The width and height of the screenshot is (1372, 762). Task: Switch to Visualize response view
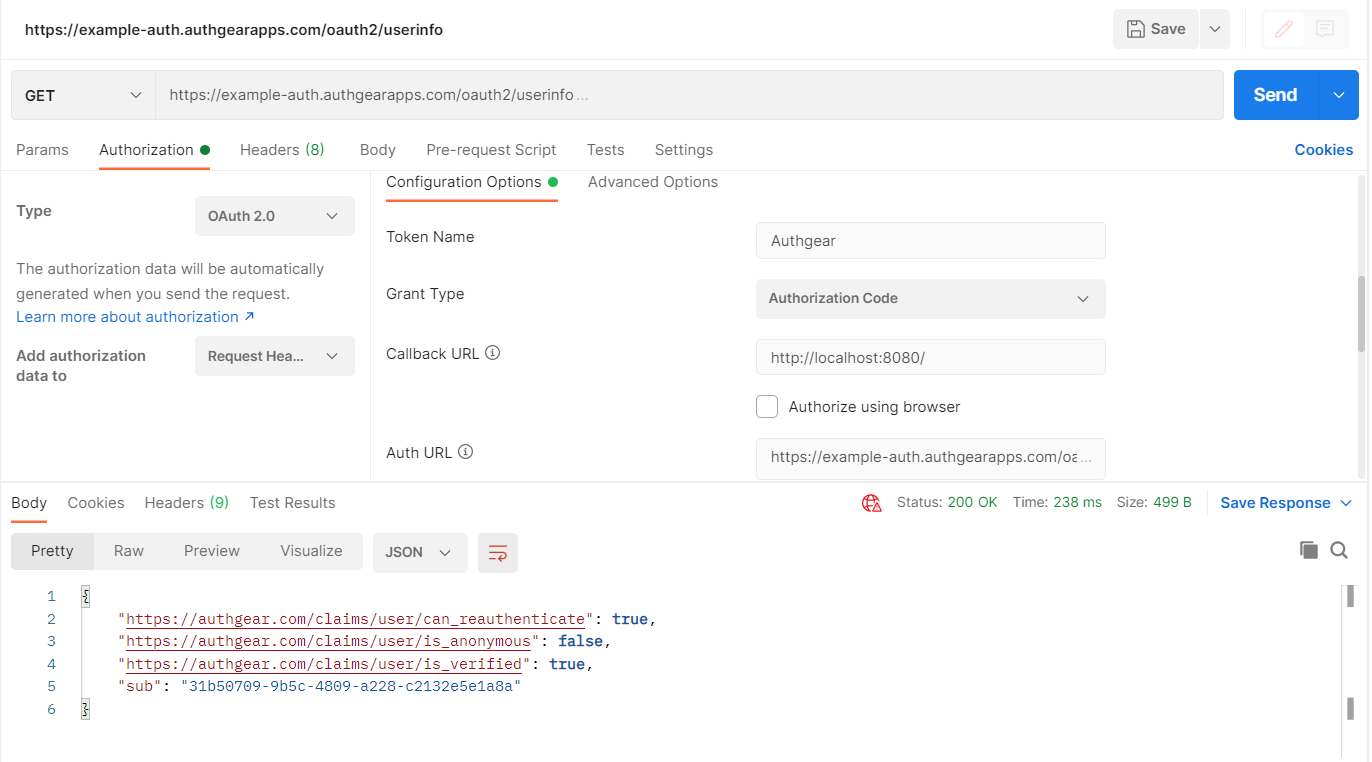click(x=311, y=551)
